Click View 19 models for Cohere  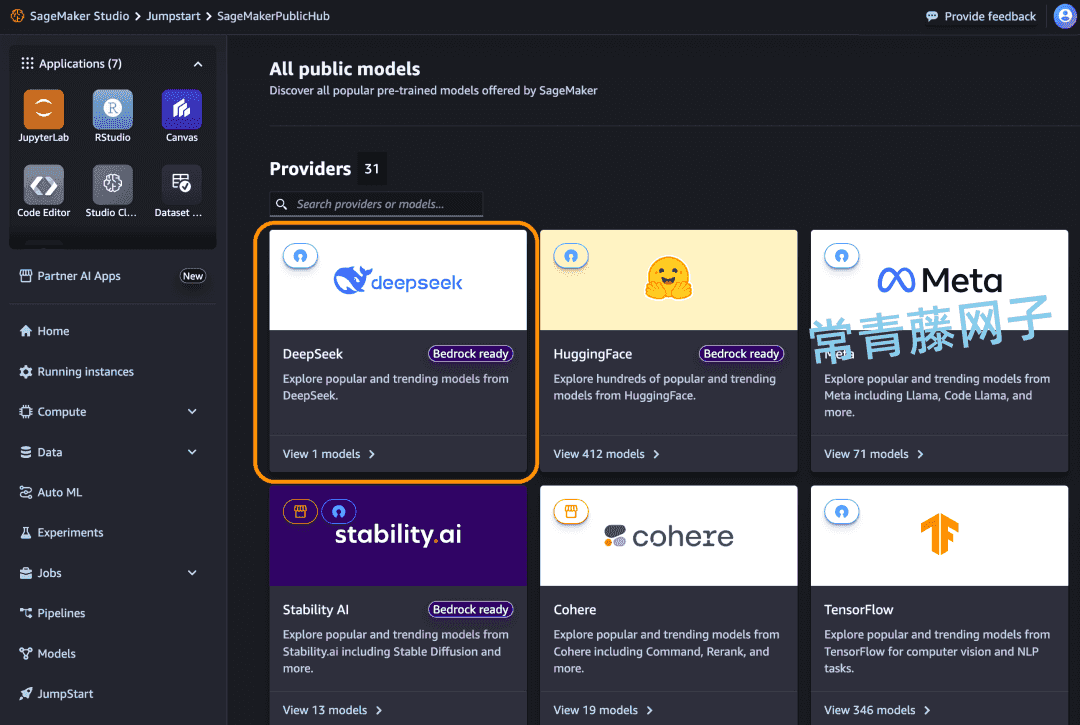coord(603,710)
